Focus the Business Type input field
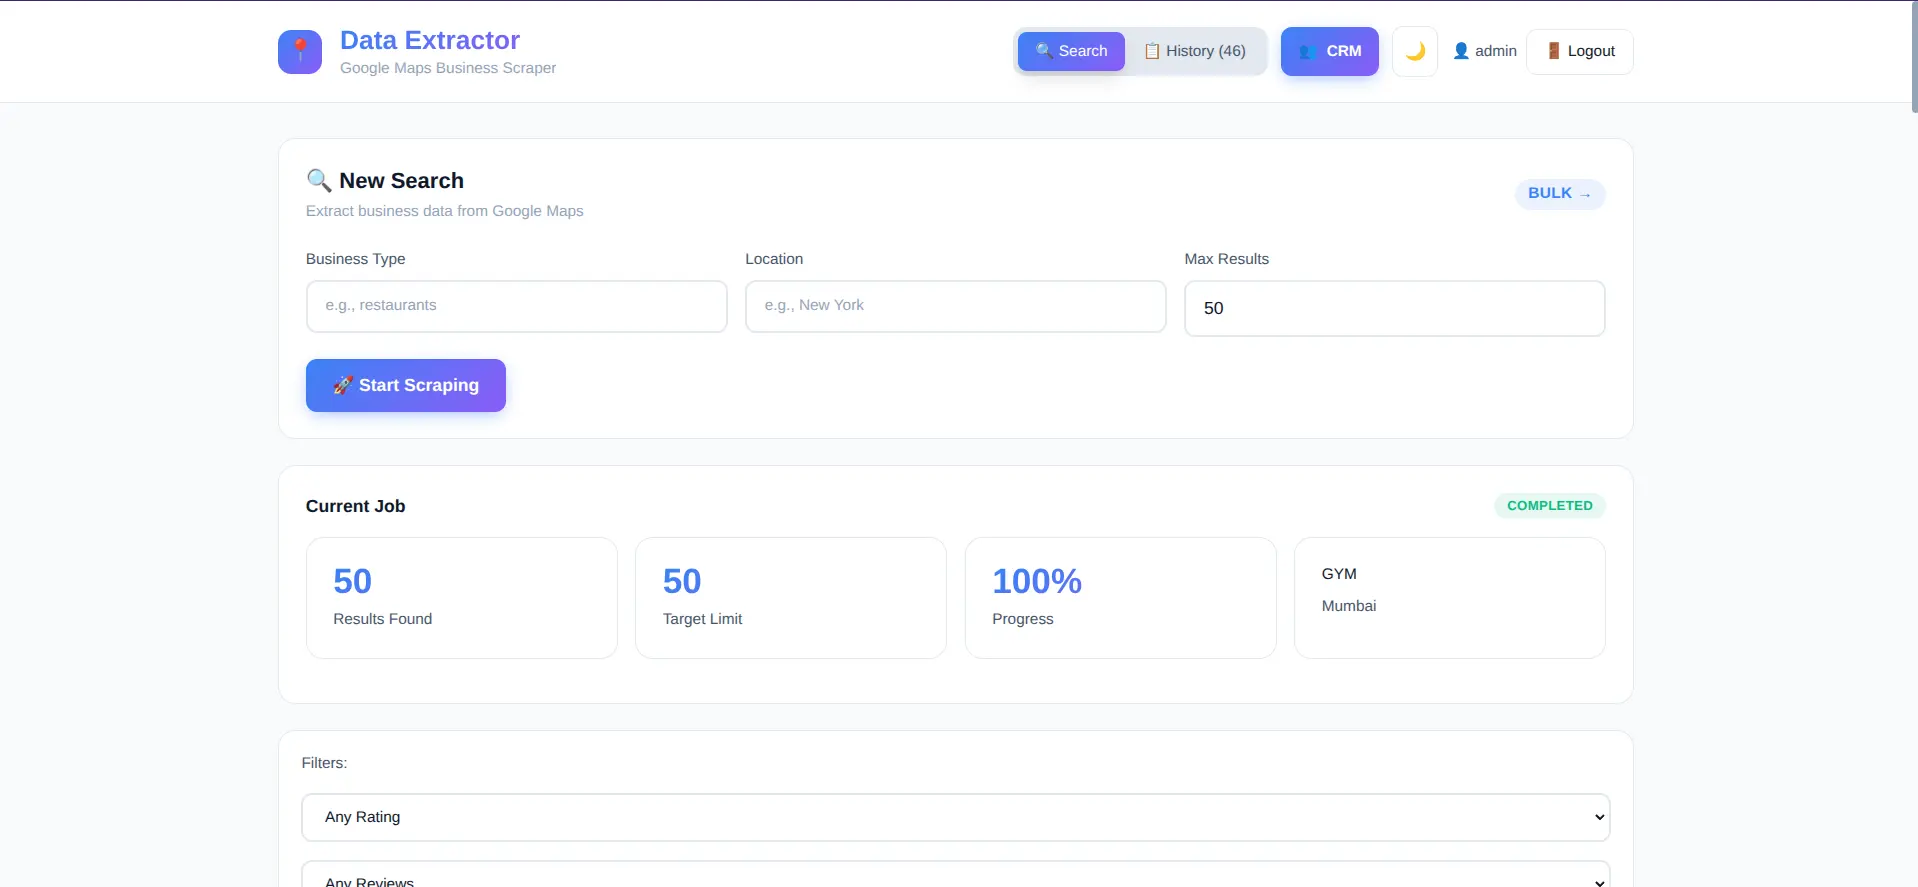Image resolution: width=1918 pixels, height=887 pixels. click(516, 306)
